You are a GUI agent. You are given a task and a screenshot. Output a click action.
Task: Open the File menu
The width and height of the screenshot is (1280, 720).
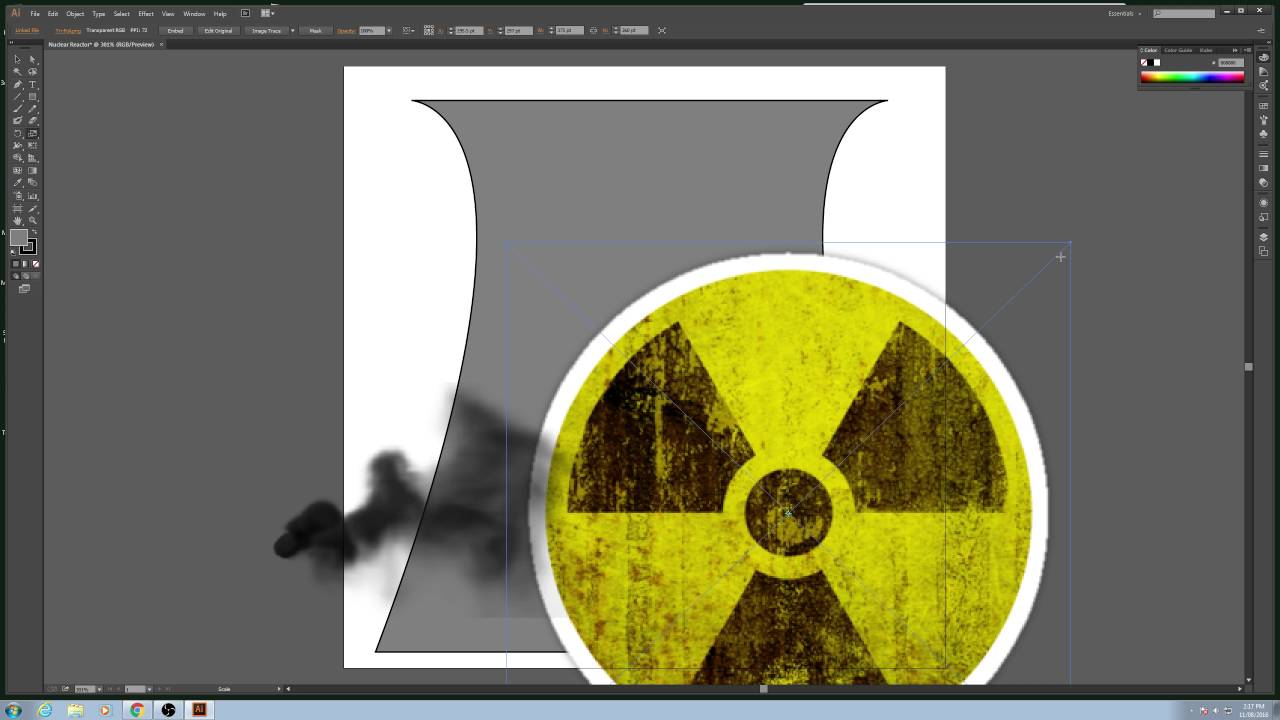35,14
